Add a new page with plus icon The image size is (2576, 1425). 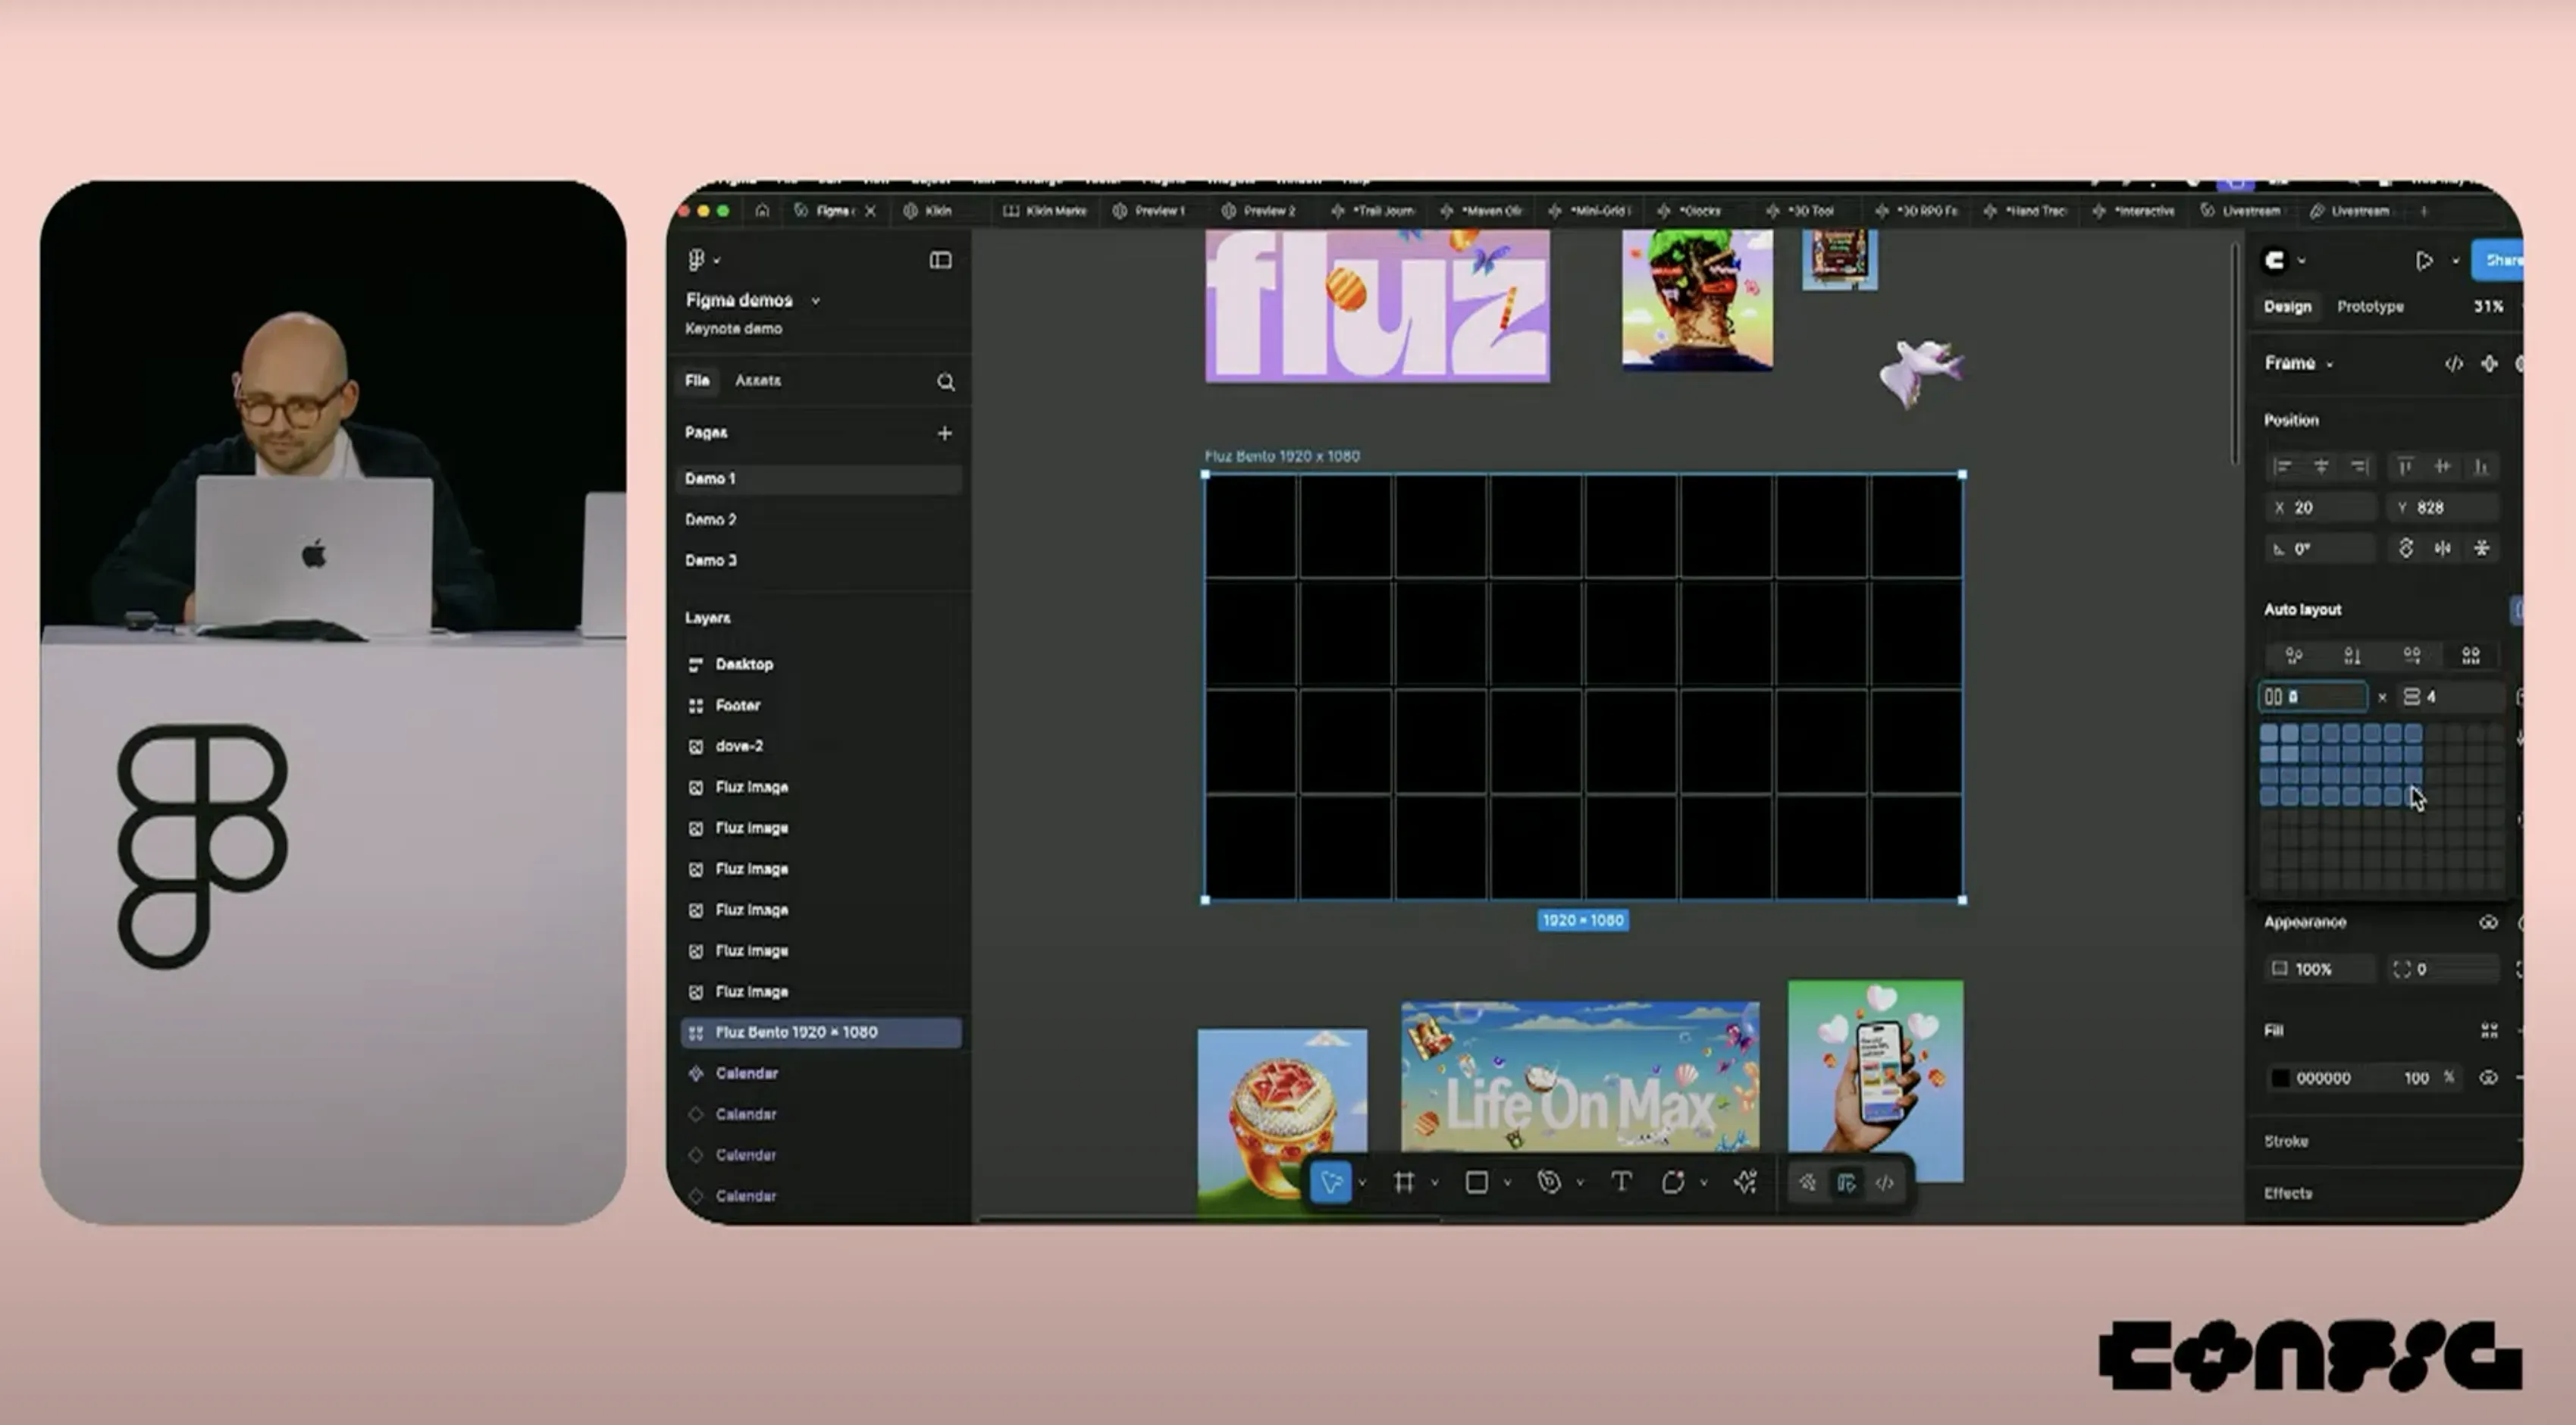(944, 433)
